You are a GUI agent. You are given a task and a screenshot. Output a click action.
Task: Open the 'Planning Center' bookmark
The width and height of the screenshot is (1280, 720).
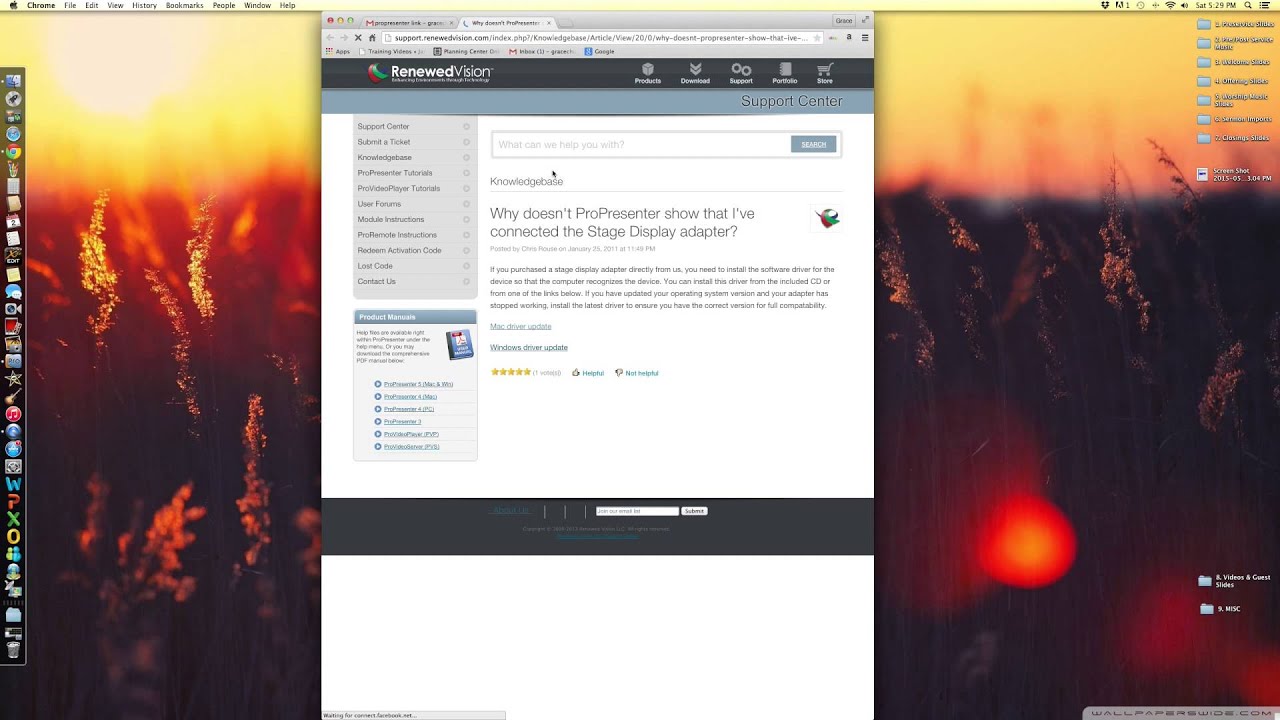(x=466, y=51)
